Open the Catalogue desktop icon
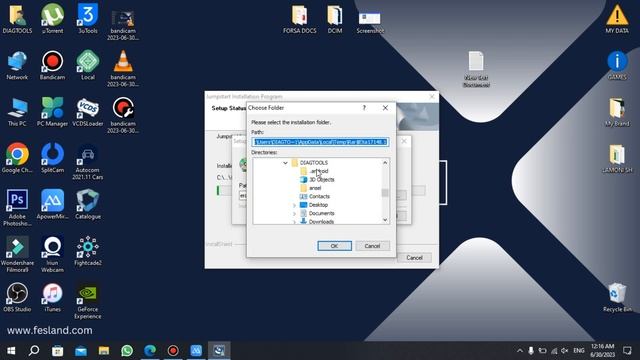Viewport: 640px width, 360px height. [x=88, y=204]
